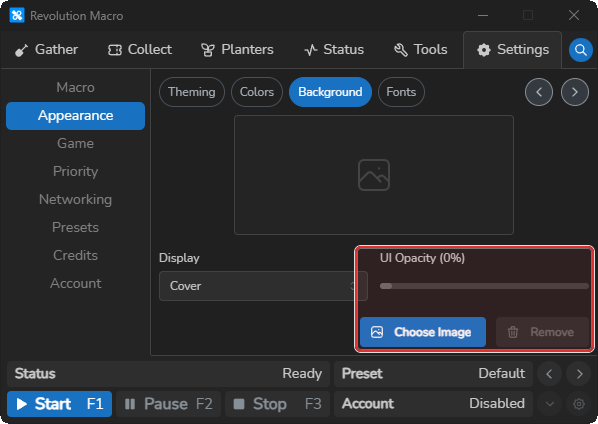Viewport: 598px width, 424px height.
Task: Click the Revolution Macro app logo
Action: click(17, 15)
